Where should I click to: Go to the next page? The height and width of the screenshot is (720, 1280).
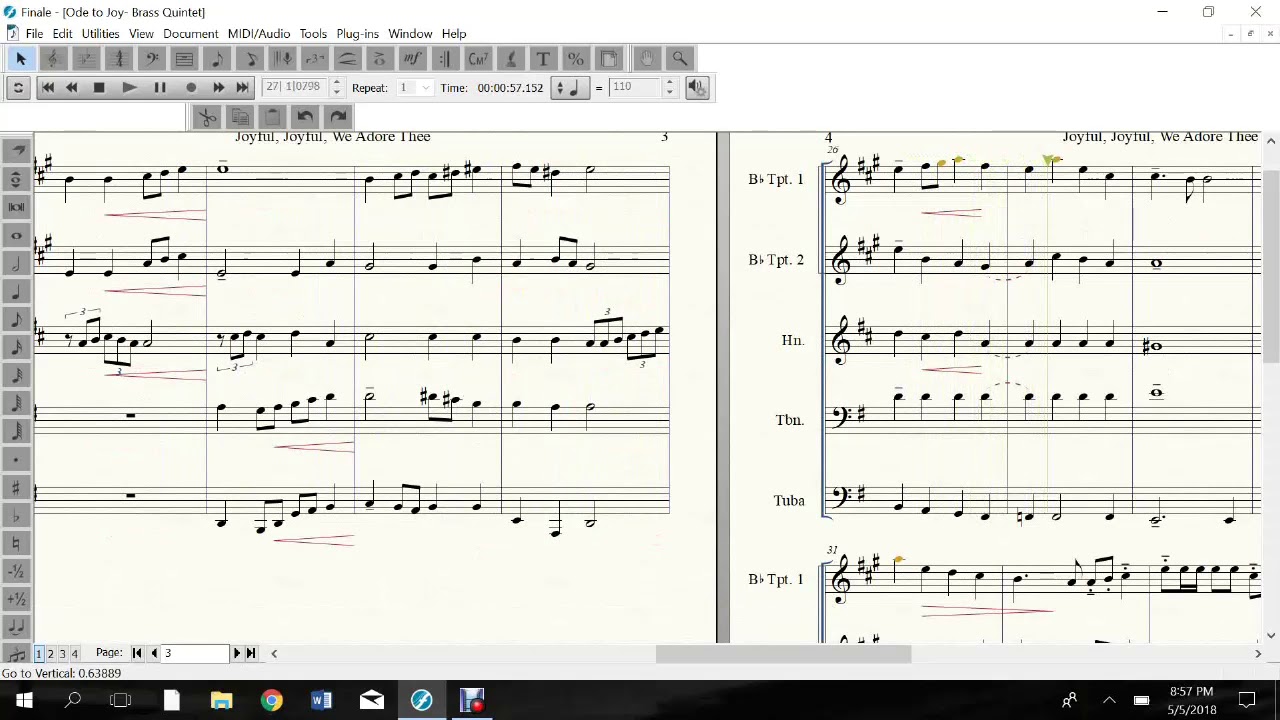[x=237, y=653]
